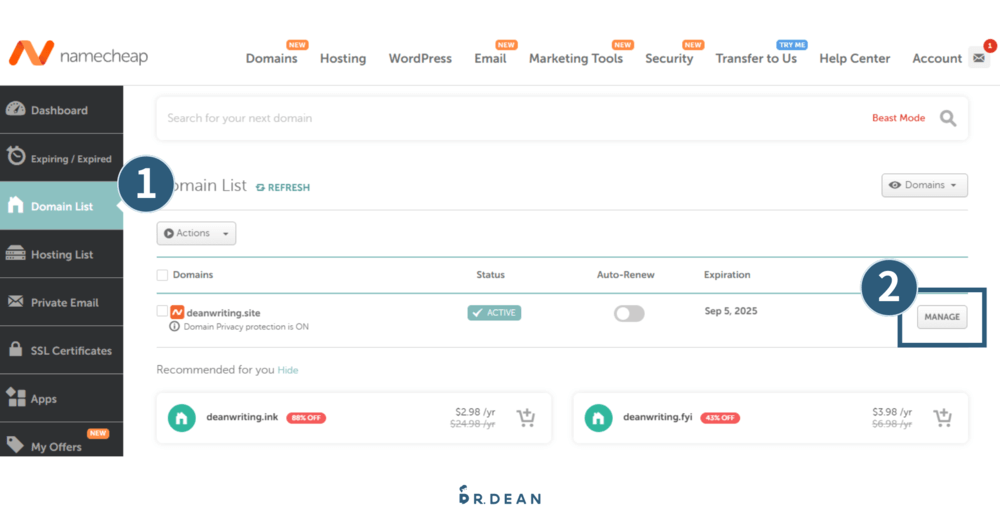This screenshot has width=1000, height=521.
Task: Click the My Offers tag icon
Action: click(15, 444)
